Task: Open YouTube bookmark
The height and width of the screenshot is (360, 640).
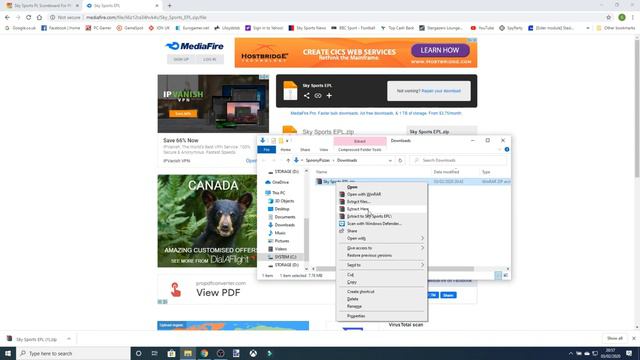Action: click(482, 28)
